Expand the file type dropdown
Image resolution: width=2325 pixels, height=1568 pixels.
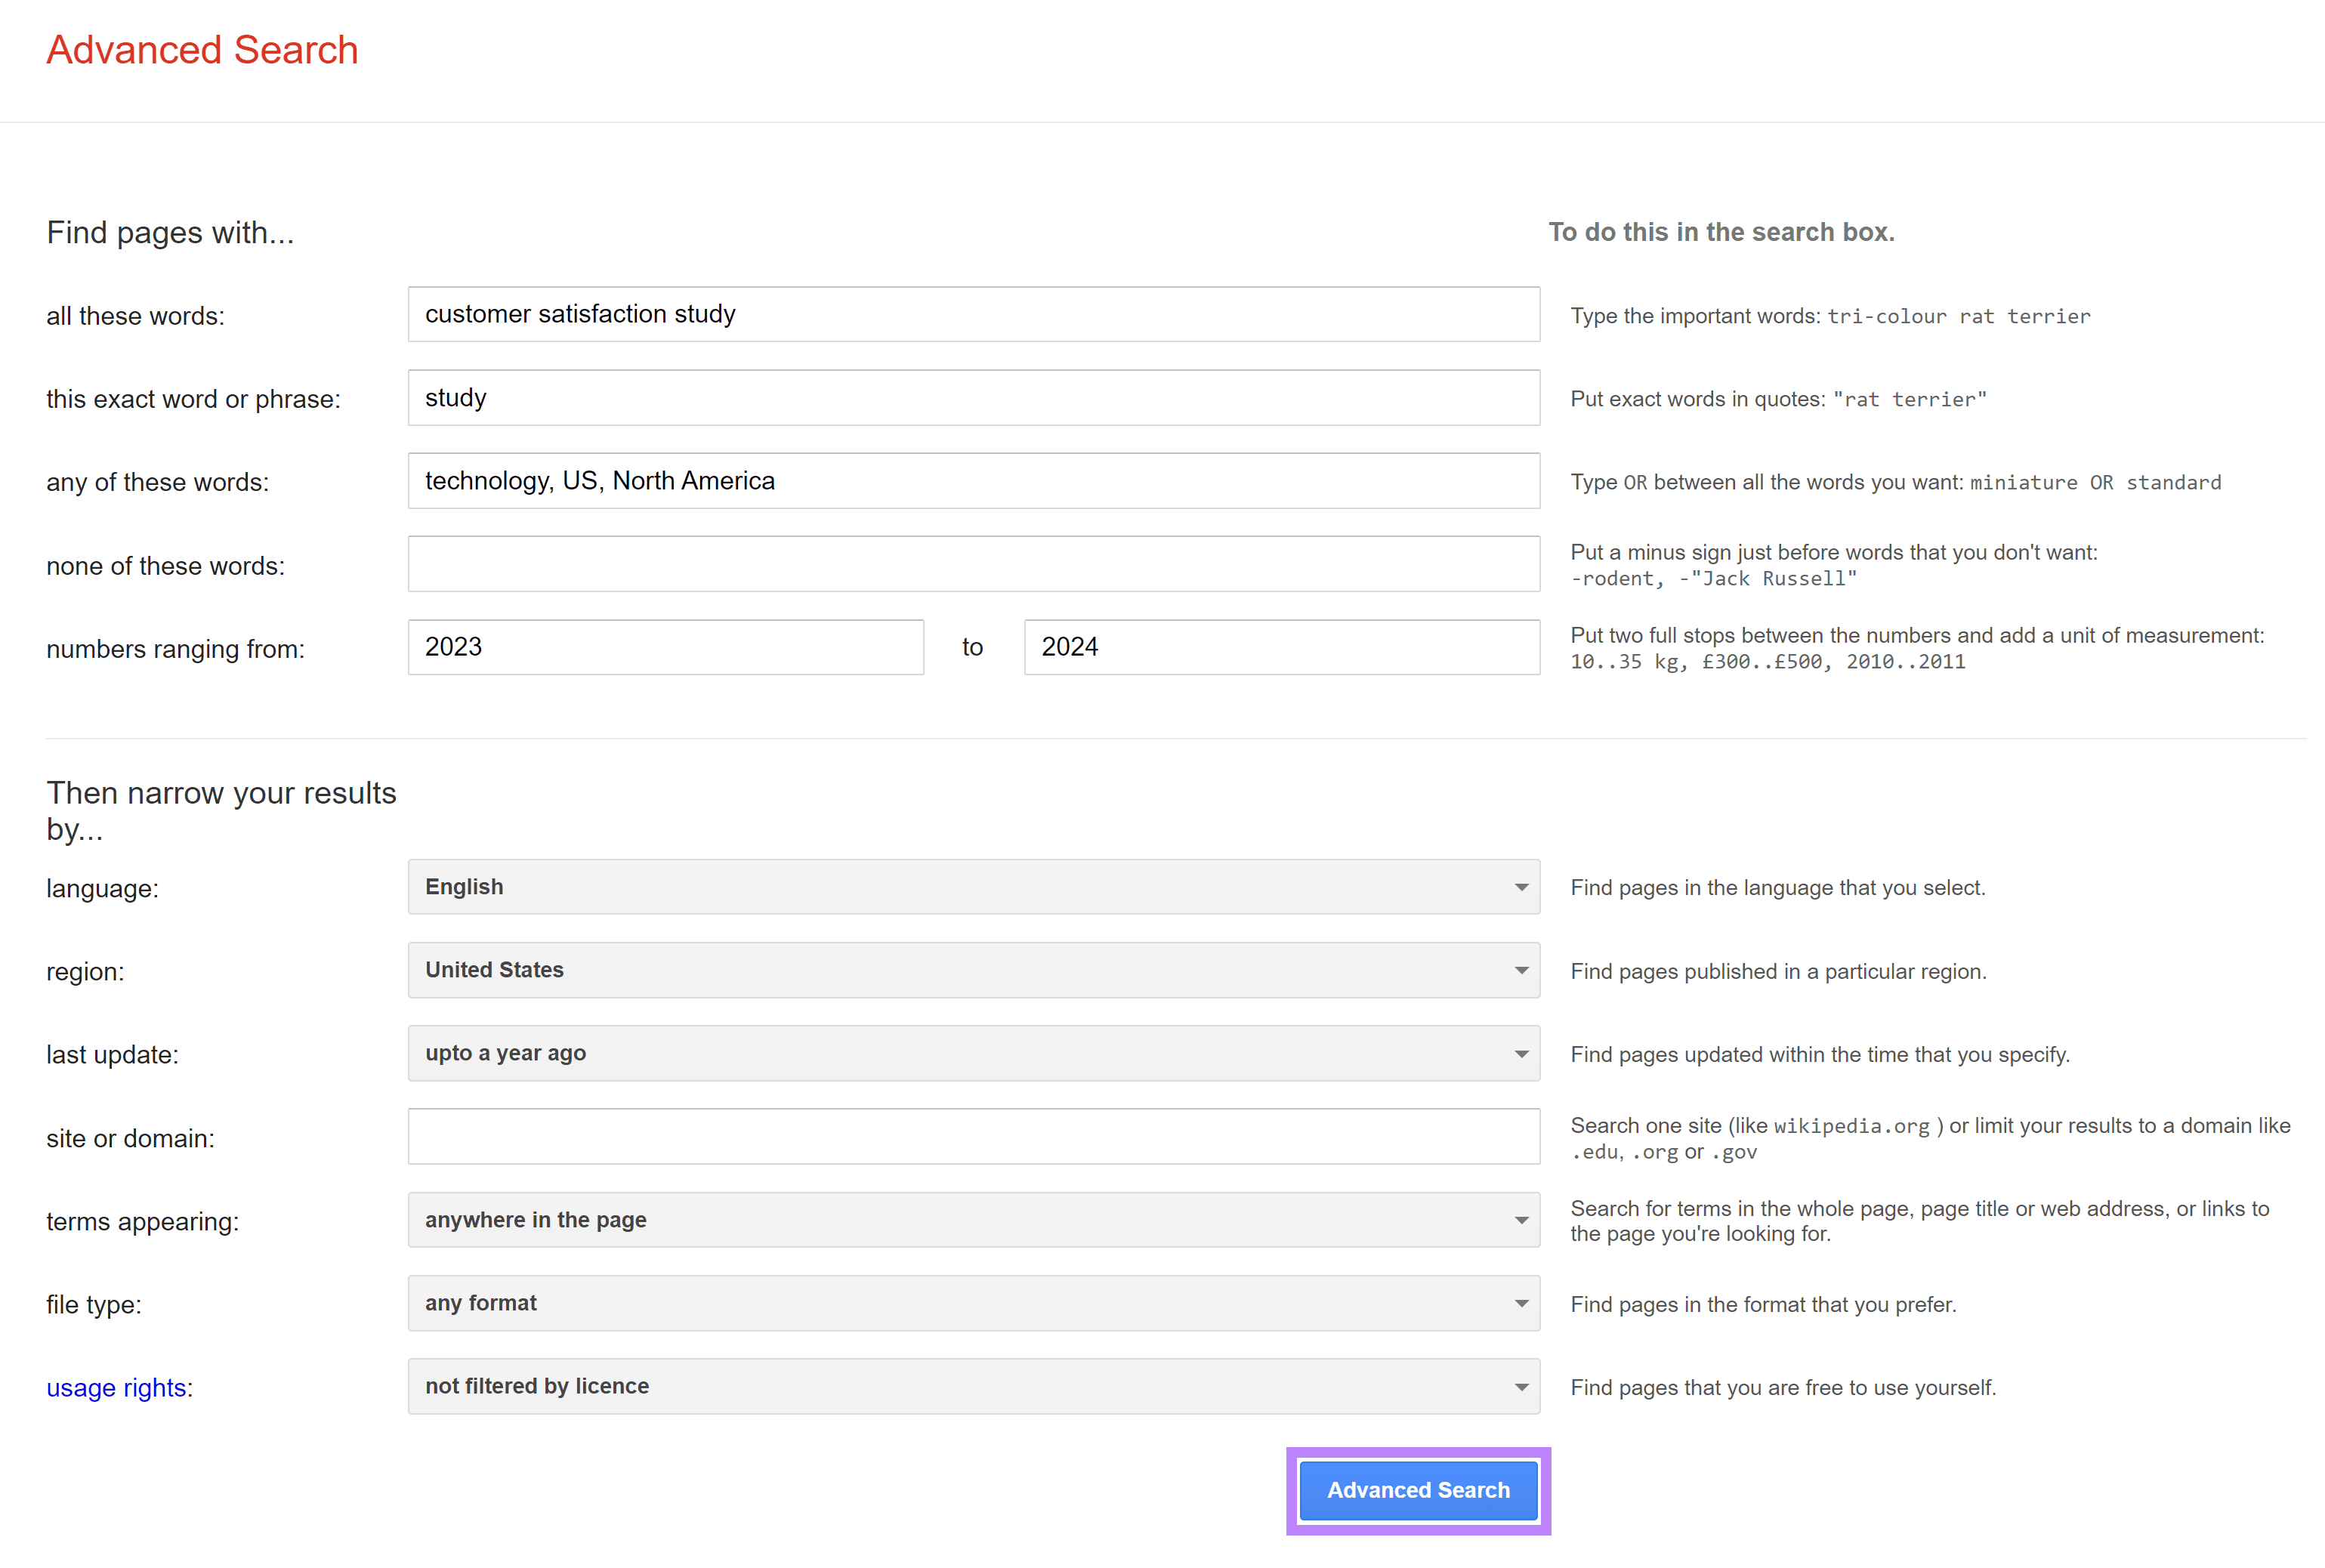pos(1517,1304)
